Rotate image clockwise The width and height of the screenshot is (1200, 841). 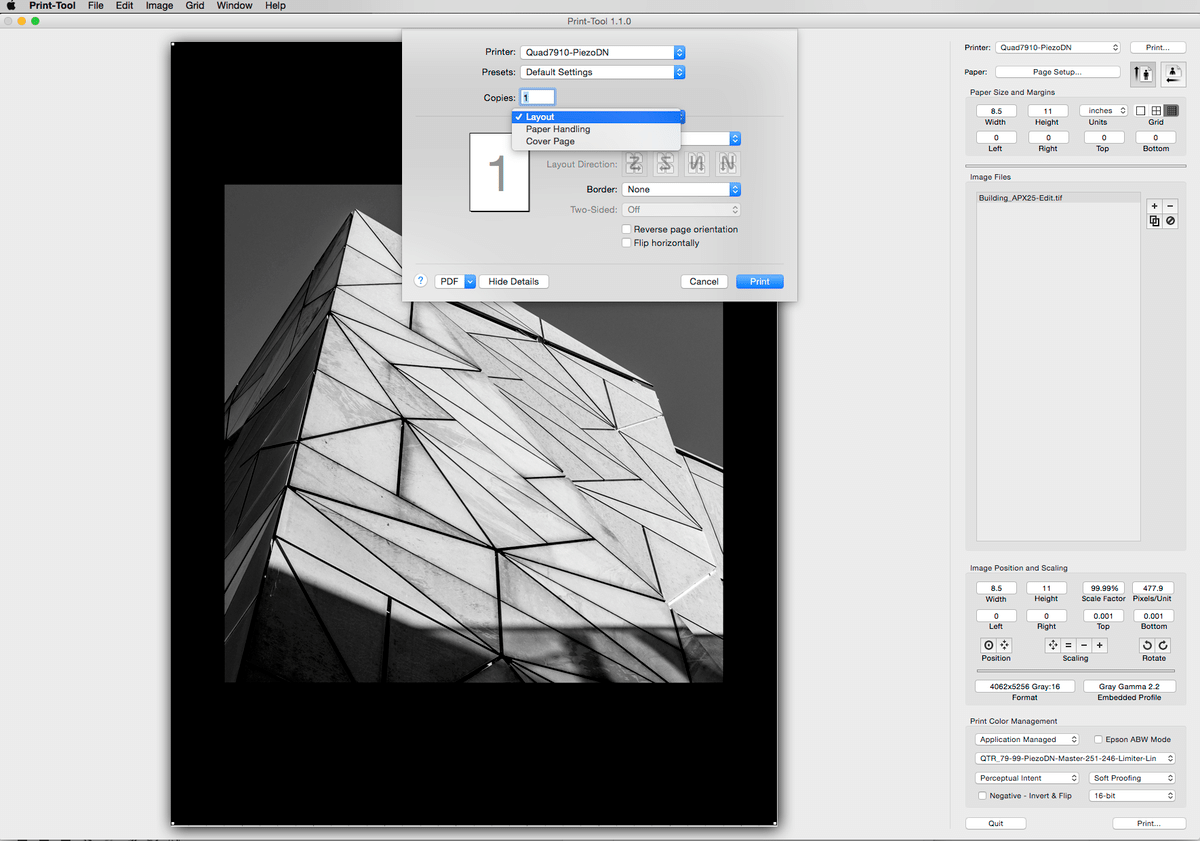[x=1163, y=646]
